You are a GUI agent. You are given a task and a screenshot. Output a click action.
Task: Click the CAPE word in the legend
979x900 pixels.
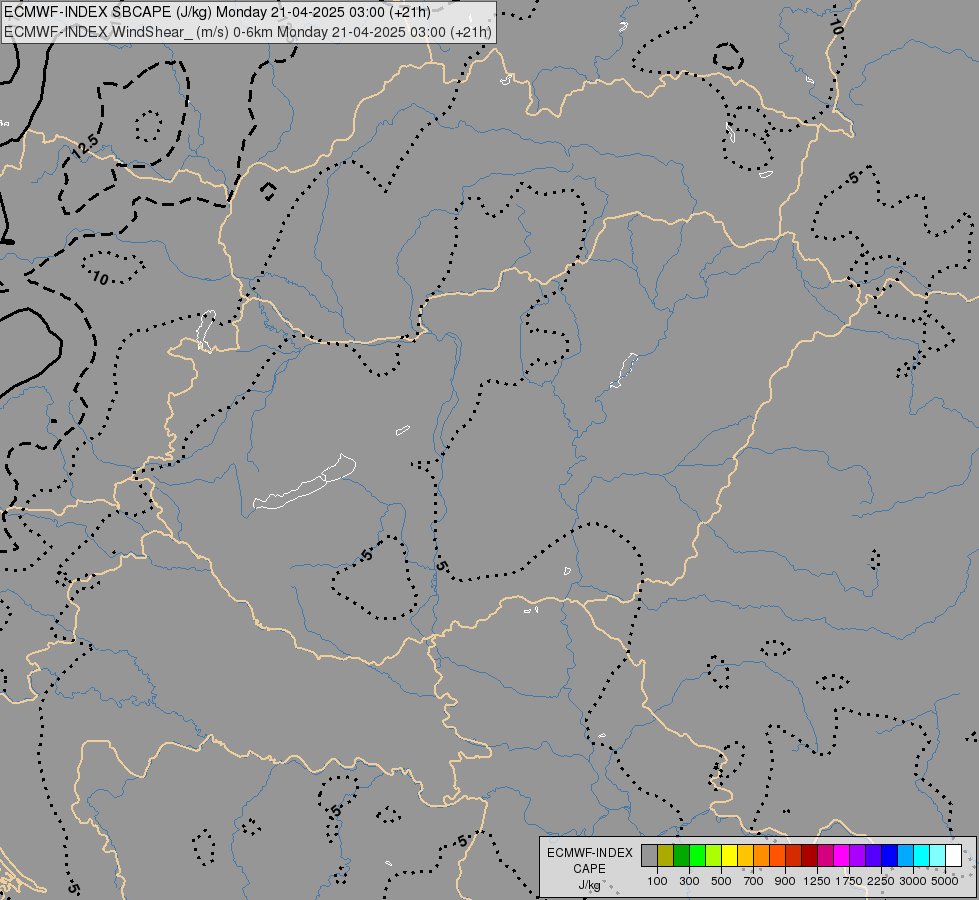click(x=589, y=869)
